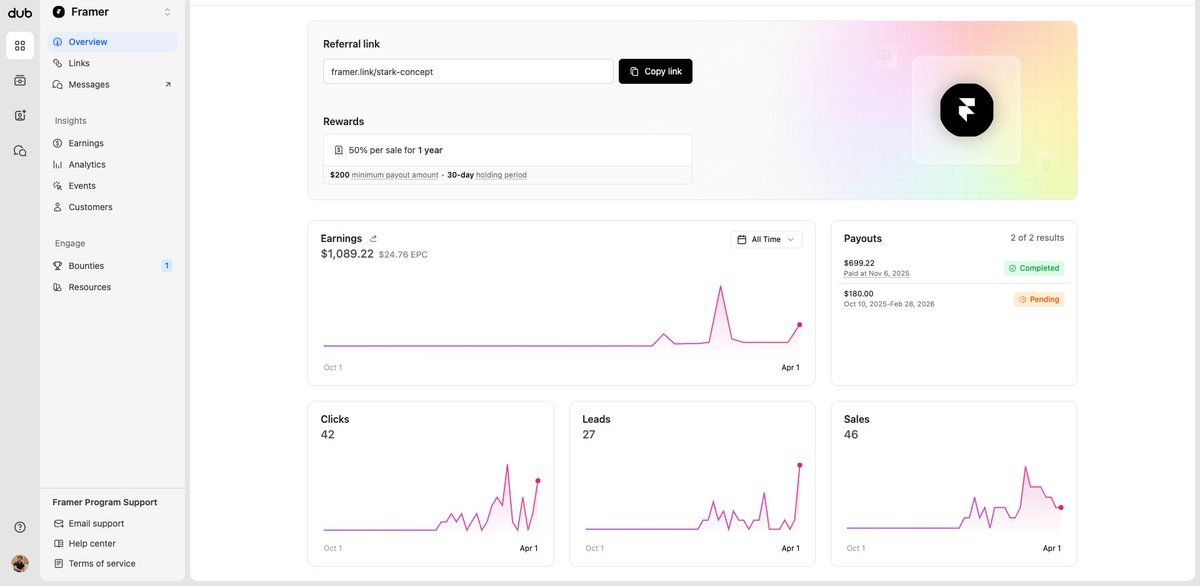Click the 30-day holding period text

[x=487, y=175]
